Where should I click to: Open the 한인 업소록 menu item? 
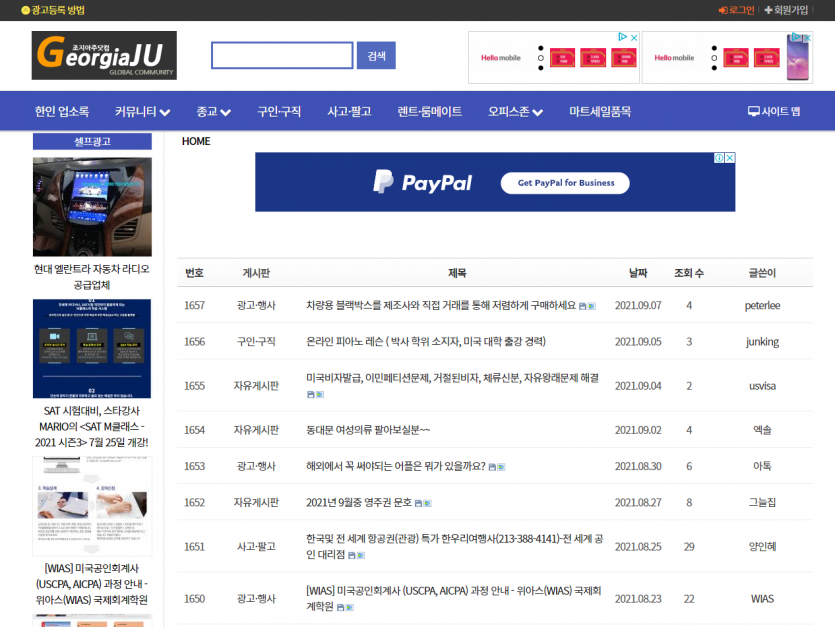[x=62, y=112]
